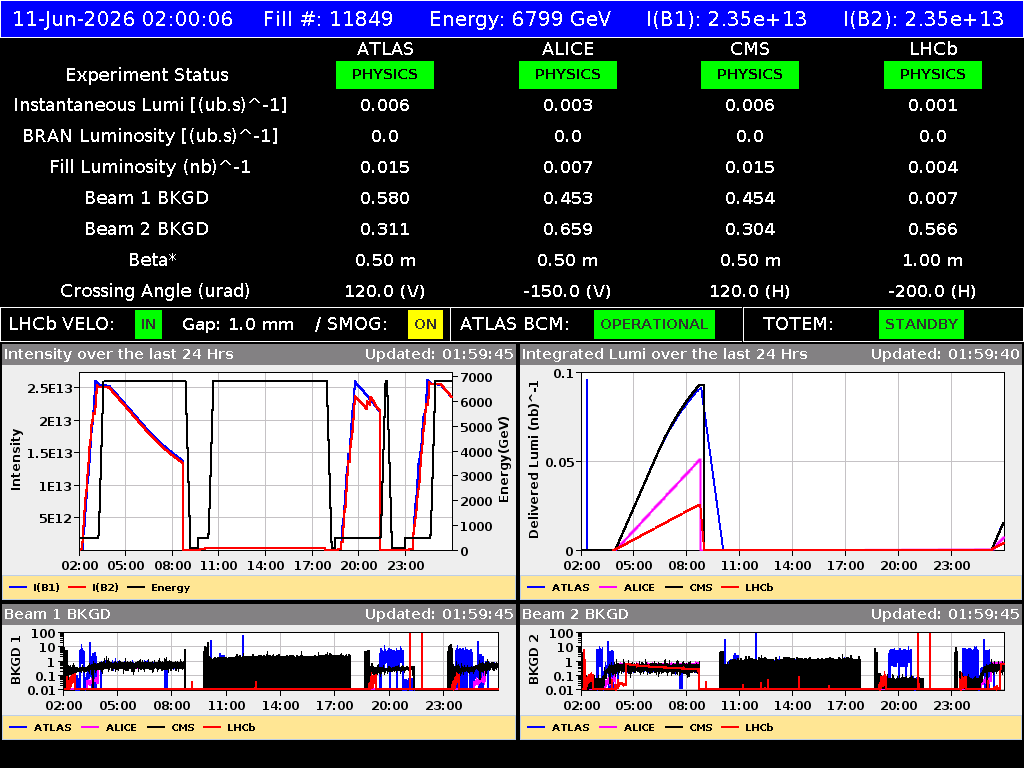Click the ALICE PHYSICS status indicator
The image size is (1024, 768).
point(568,74)
